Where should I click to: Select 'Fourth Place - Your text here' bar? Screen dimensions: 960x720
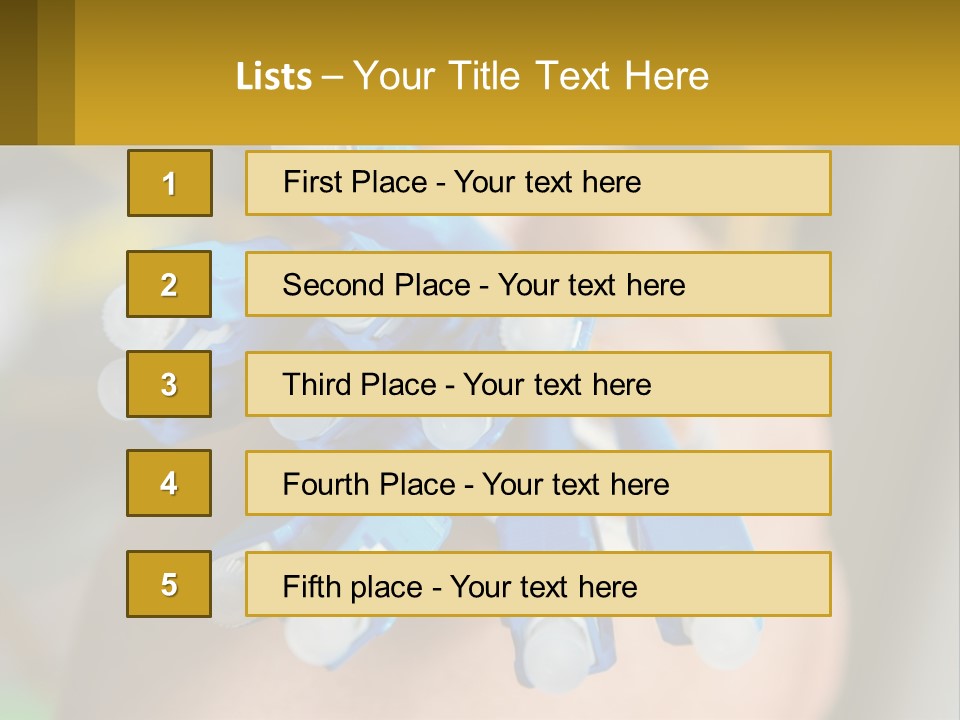(538, 483)
